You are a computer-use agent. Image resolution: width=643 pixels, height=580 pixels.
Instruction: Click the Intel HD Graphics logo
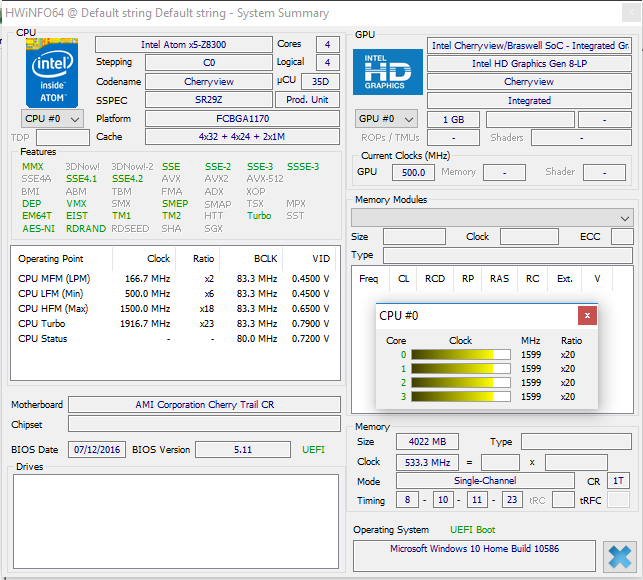pos(388,72)
